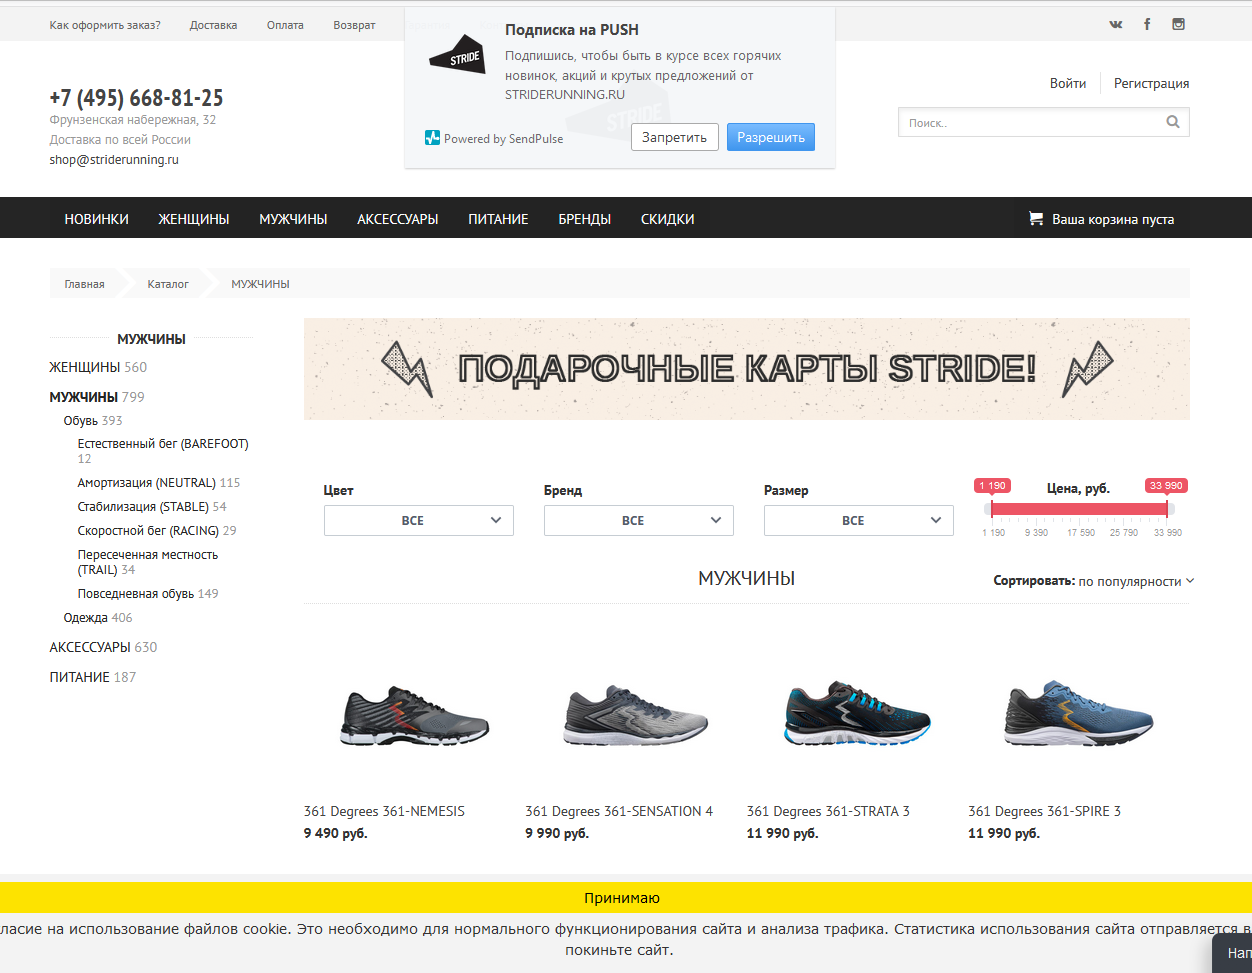Go to Главная breadcrumb
The image size is (1252, 973).
click(85, 284)
